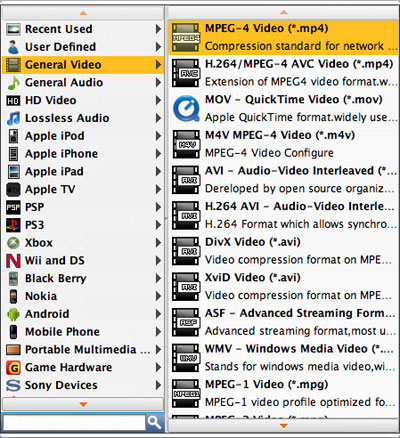Click the Apple iPod device icon
This screenshot has height=438, width=400.
[x=13, y=136]
